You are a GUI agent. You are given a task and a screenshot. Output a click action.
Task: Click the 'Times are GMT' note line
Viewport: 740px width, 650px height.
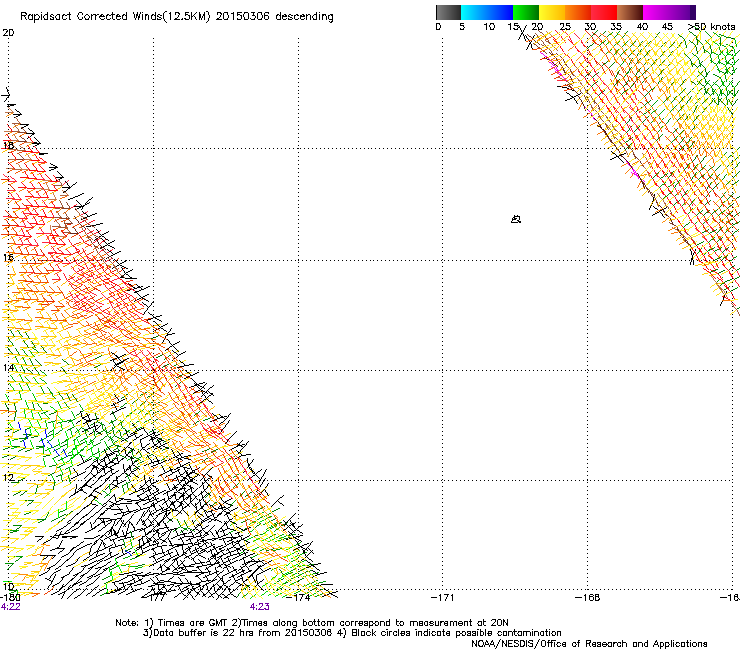pyautogui.click(x=311, y=623)
